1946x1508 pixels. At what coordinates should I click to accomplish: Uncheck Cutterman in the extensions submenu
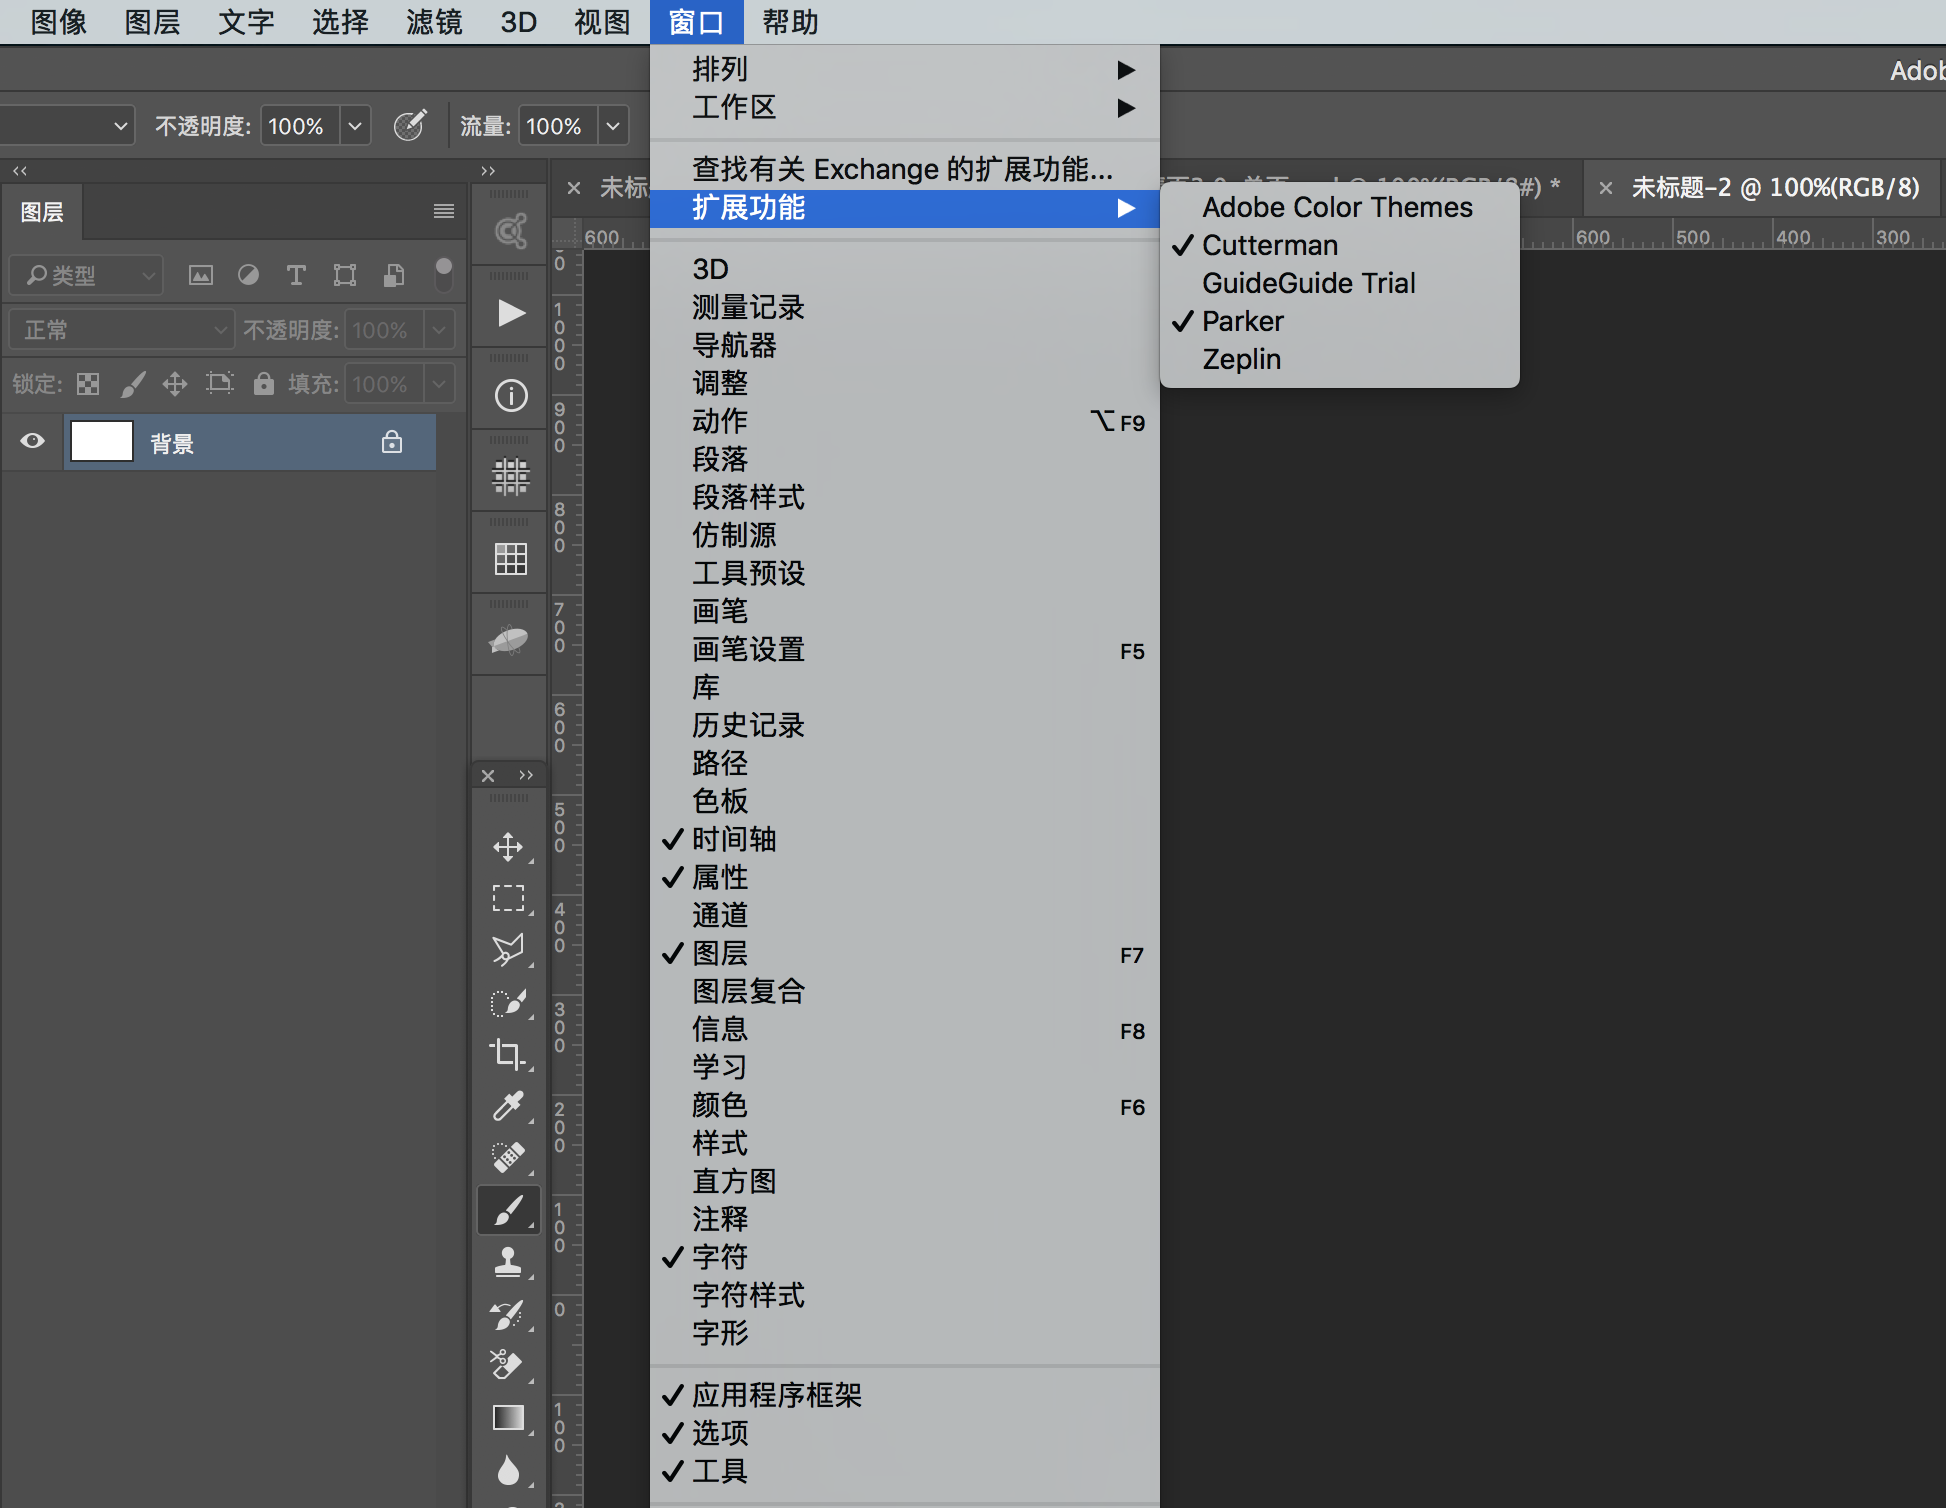coord(1270,245)
